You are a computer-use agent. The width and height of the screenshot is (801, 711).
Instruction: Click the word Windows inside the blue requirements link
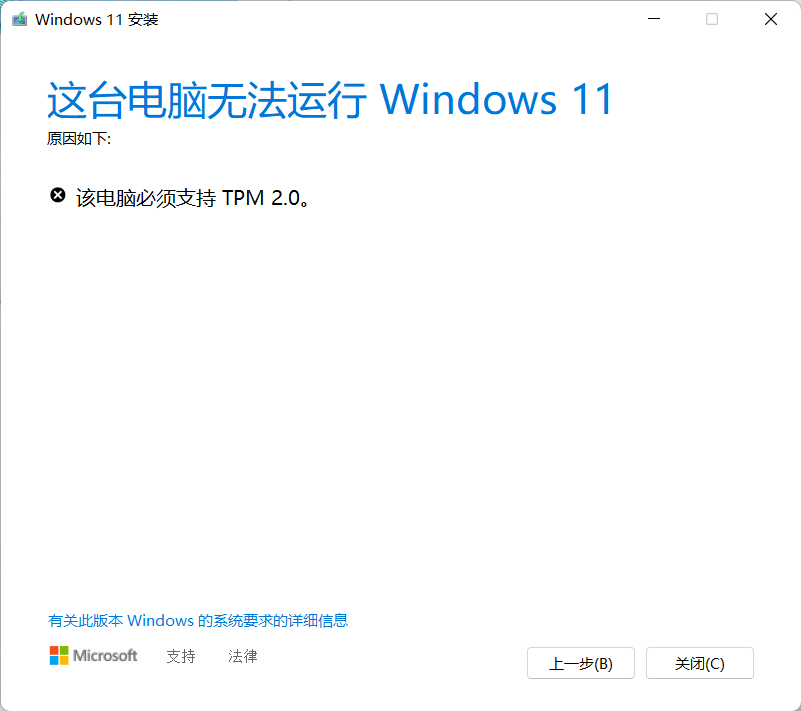pos(160,621)
